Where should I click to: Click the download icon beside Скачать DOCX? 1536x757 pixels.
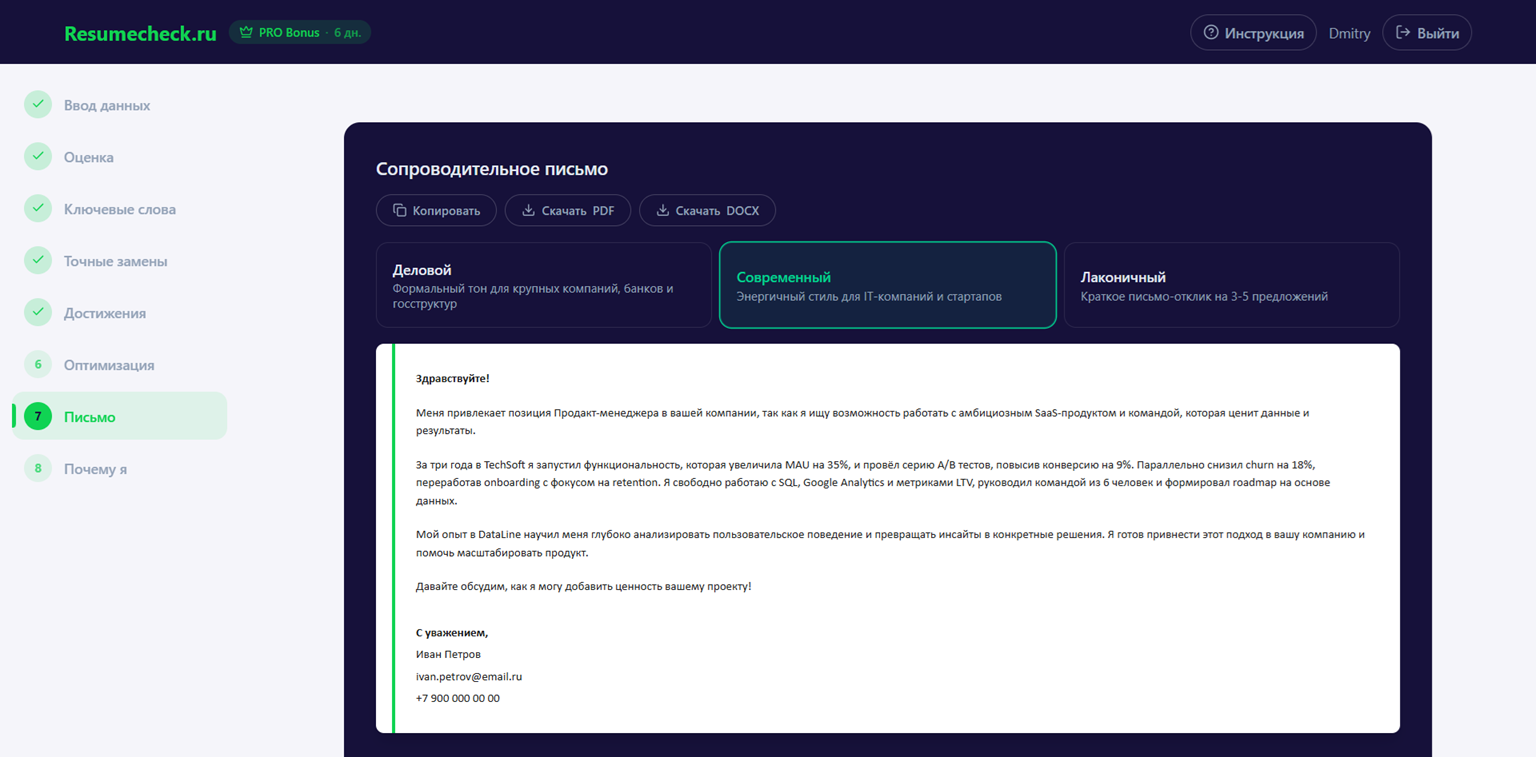pyautogui.click(x=662, y=210)
